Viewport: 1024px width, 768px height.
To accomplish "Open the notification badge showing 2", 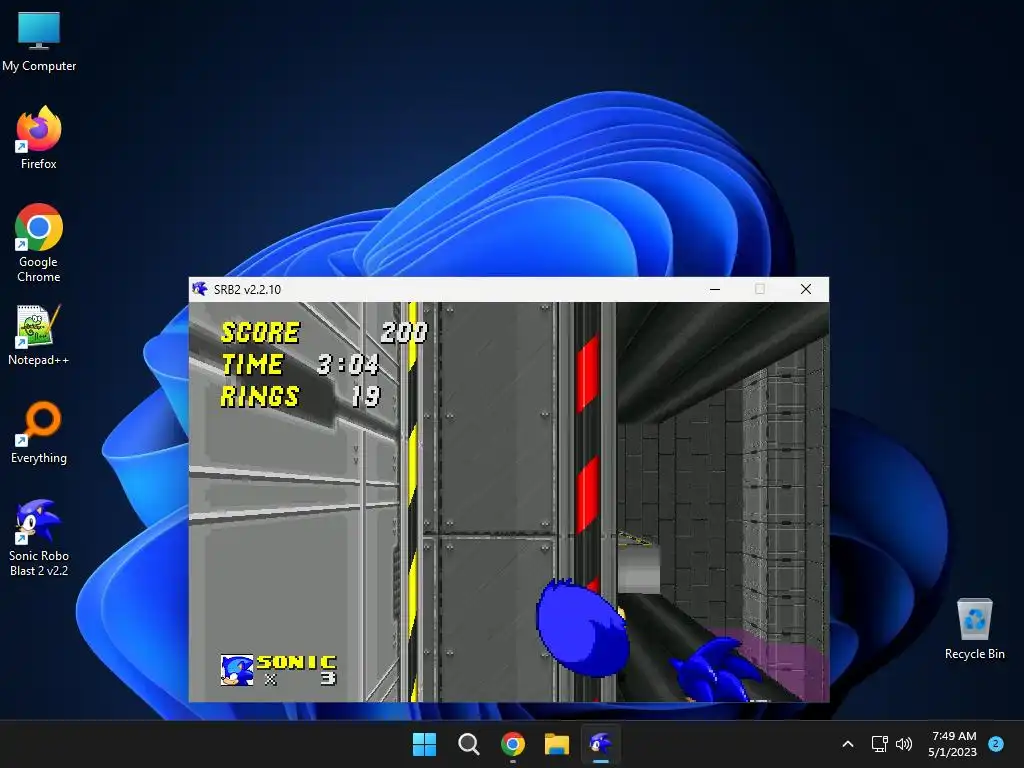I will click(996, 744).
